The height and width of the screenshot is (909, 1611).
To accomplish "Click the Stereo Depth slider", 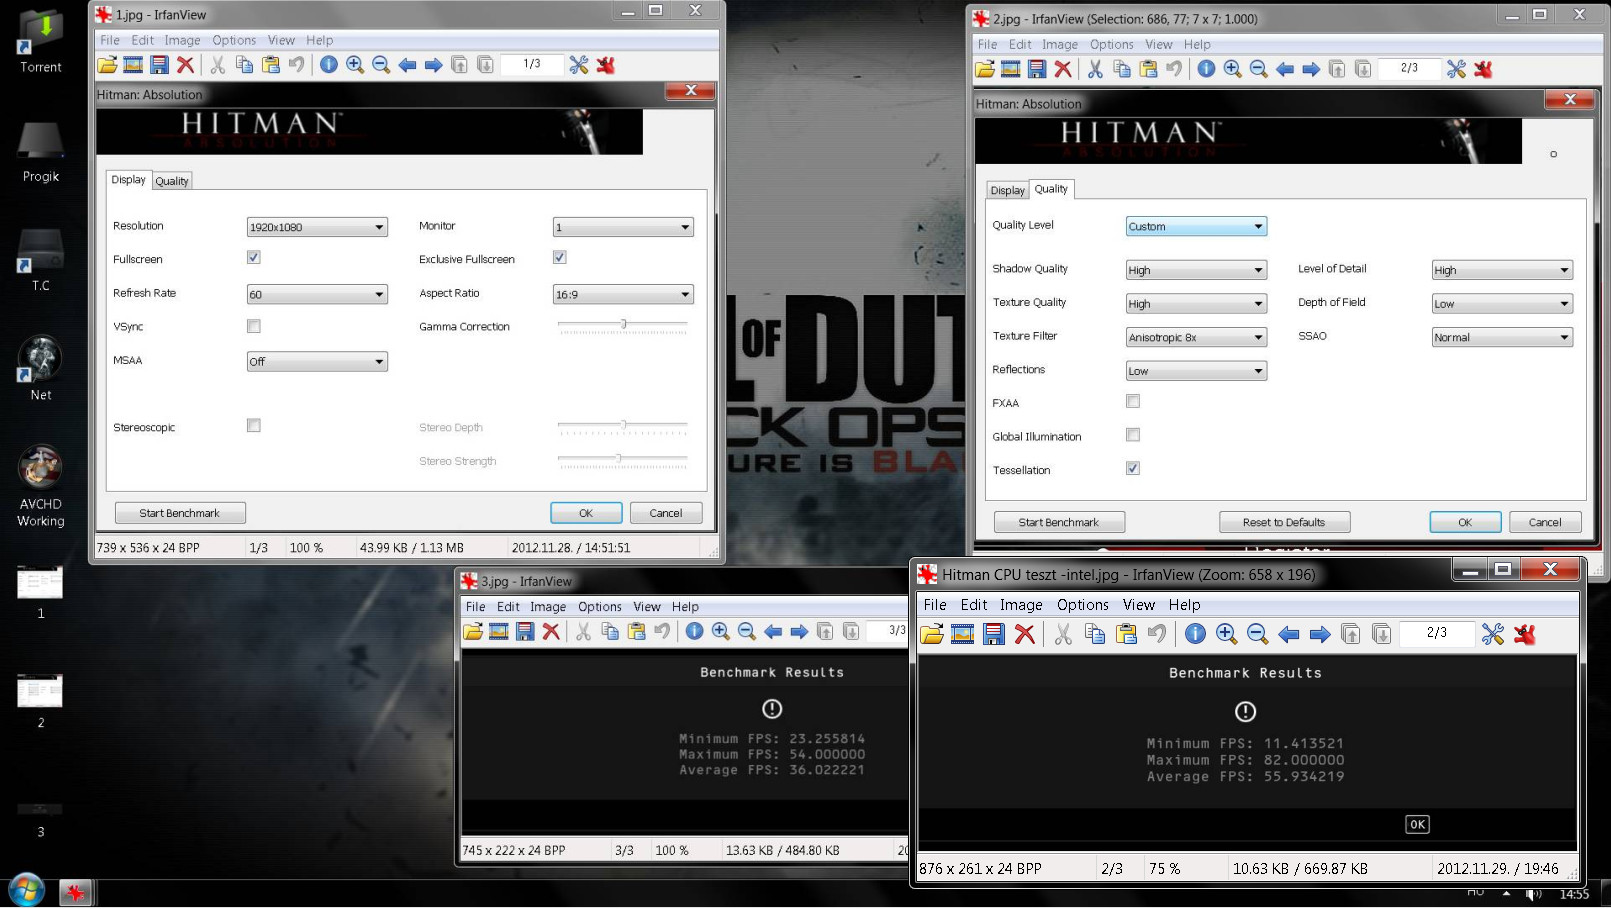I will pos(623,426).
